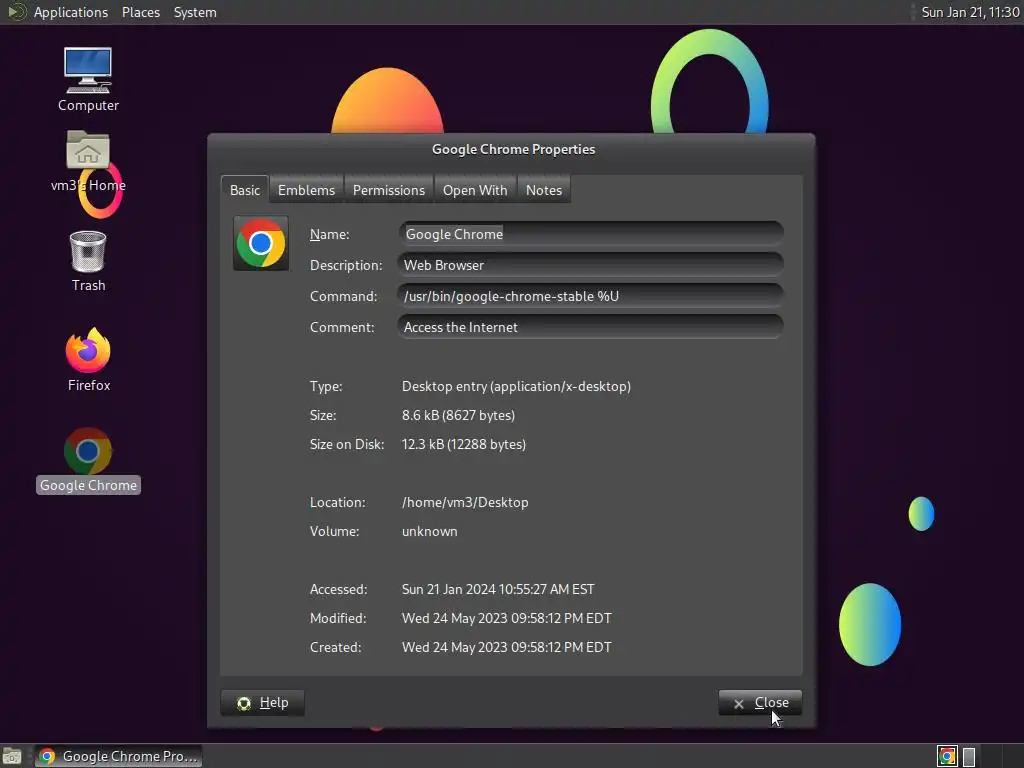Click into the Name field
The height and width of the screenshot is (768, 1024).
(591, 234)
